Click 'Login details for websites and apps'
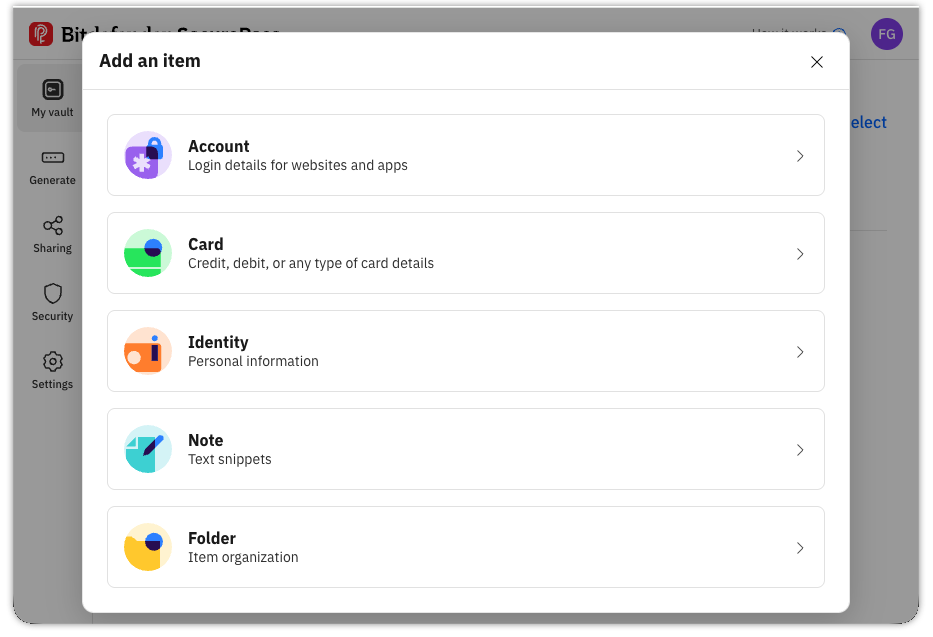The image size is (933, 637). pyautogui.click(x=298, y=165)
